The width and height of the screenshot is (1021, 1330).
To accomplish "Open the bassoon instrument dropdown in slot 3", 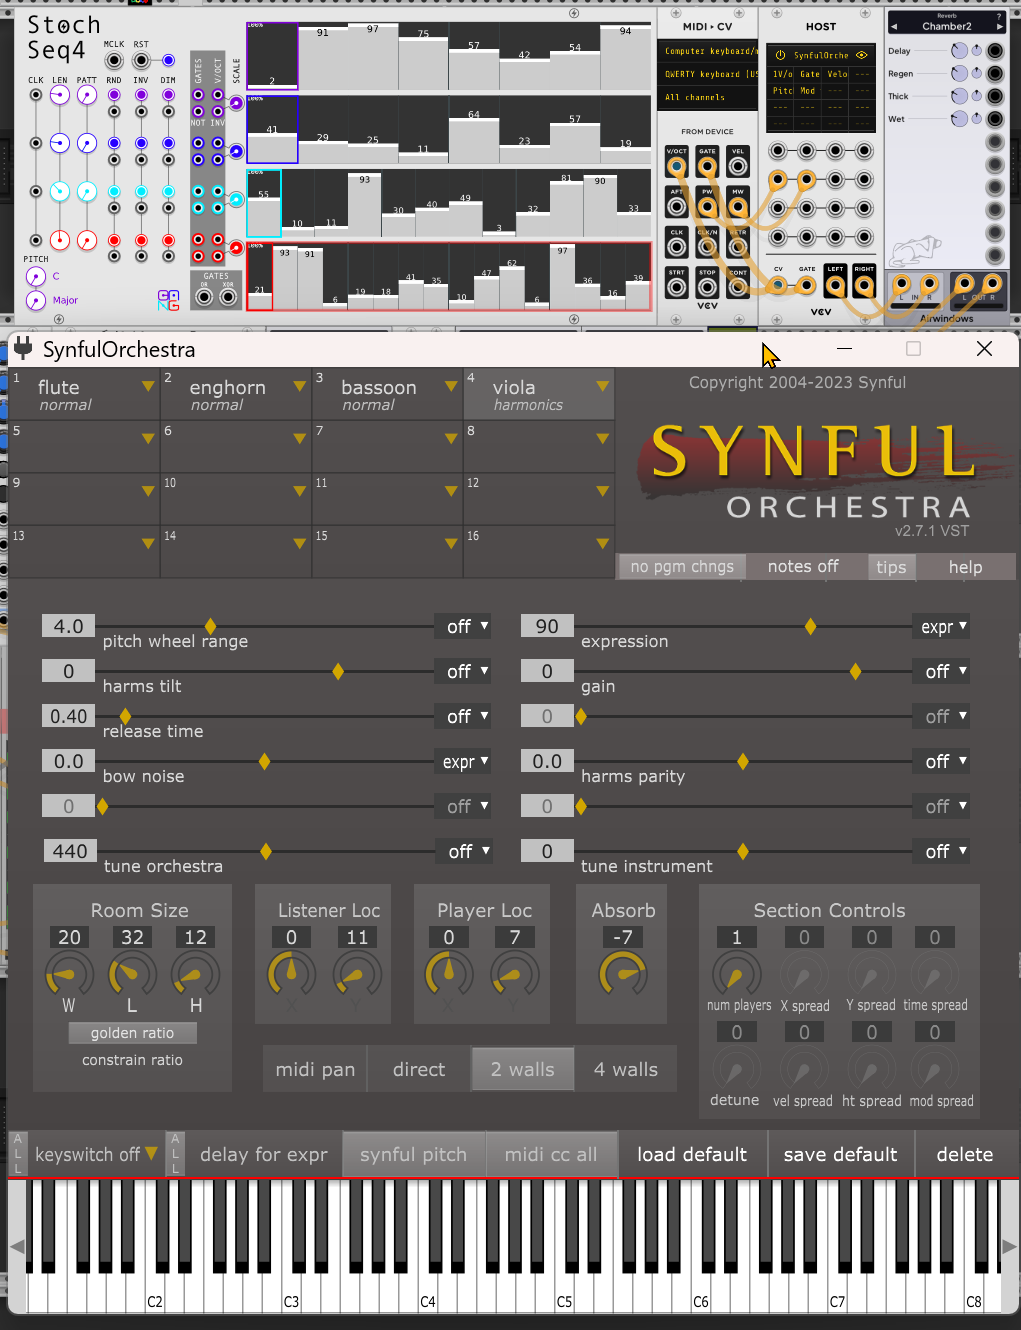I will (451, 386).
